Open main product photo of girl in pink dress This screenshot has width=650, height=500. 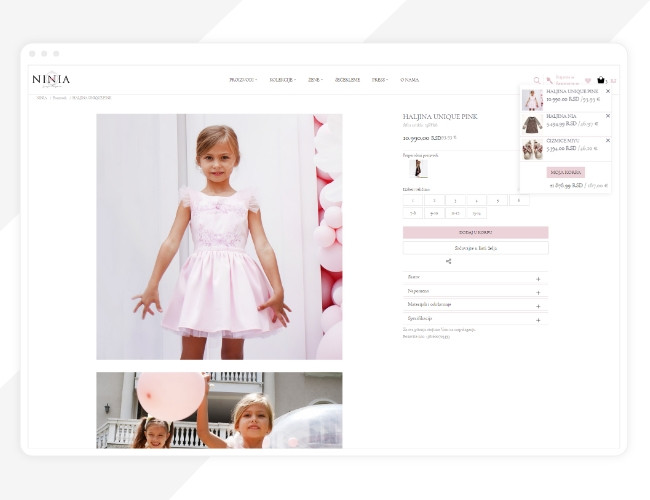219,237
